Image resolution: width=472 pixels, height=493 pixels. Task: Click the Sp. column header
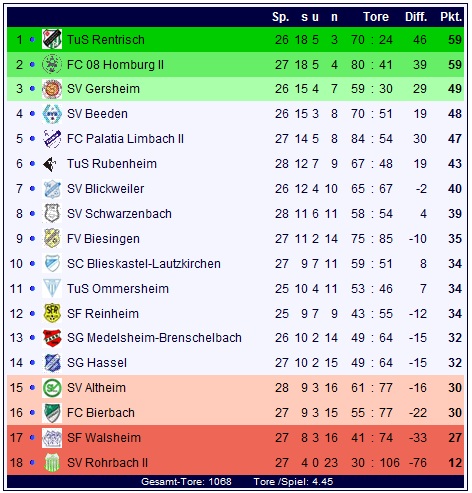click(x=280, y=17)
